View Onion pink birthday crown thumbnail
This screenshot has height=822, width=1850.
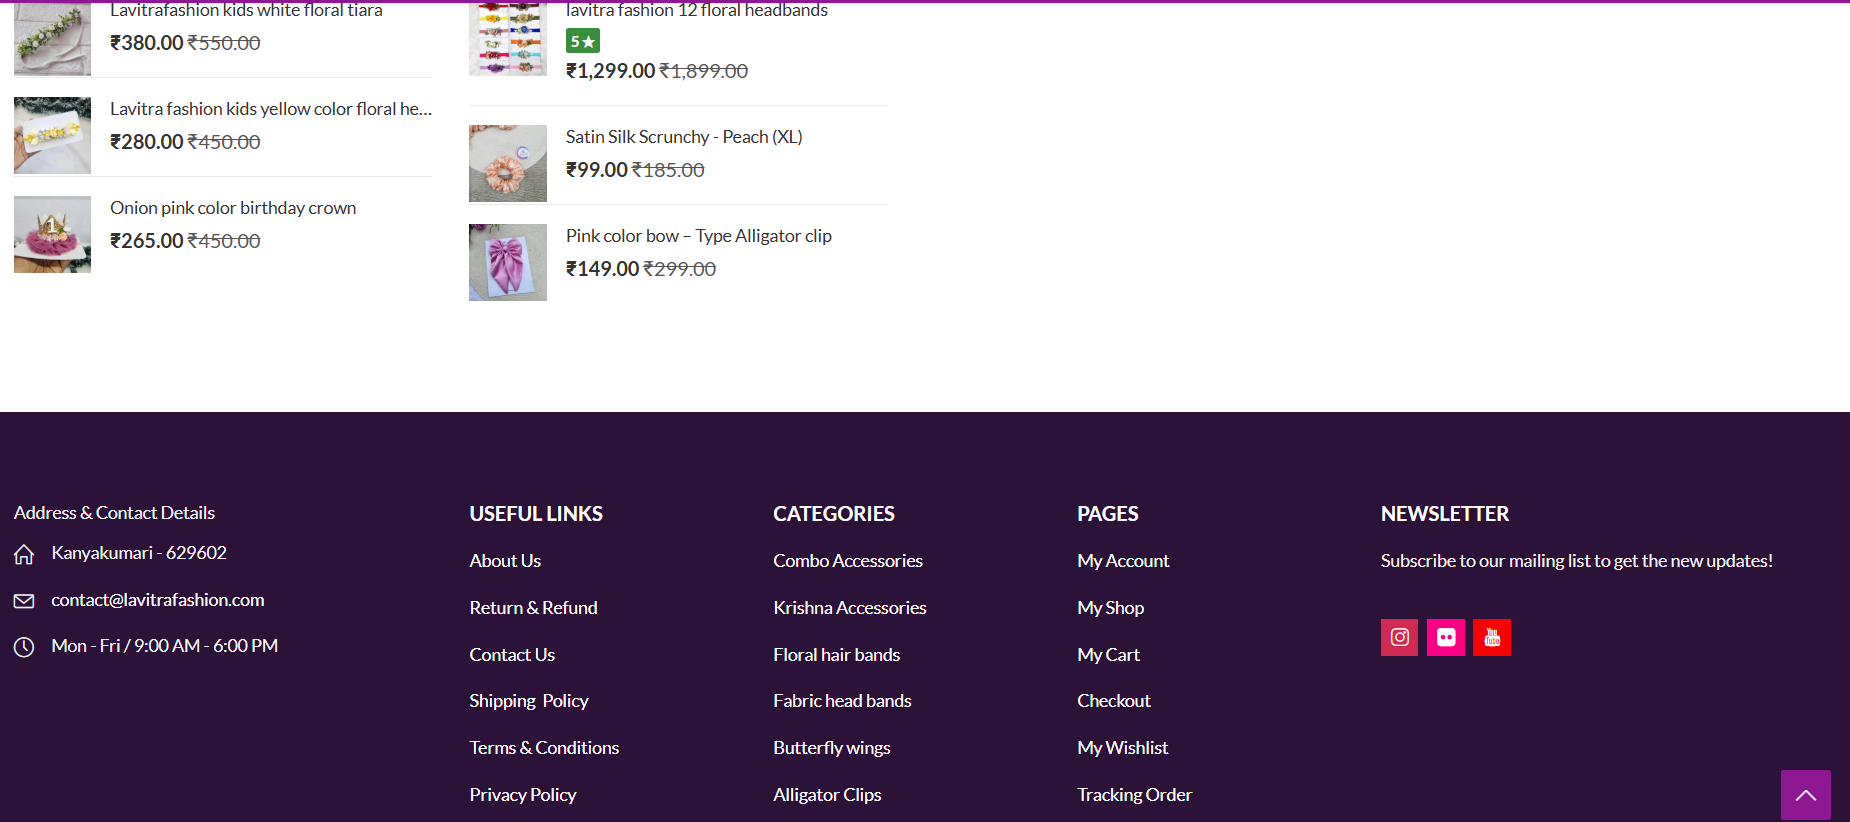click(52, 234)
